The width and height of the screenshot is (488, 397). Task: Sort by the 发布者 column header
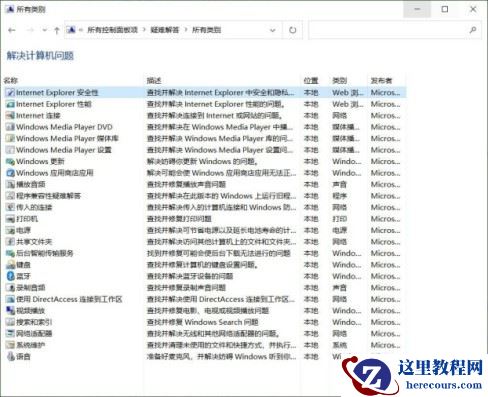click(382, 80)
